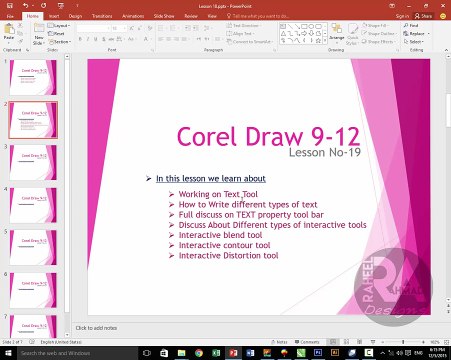Switch to the Slide Show tab
The height and width of the screenshot is (360, 451).
pos(164,16)
